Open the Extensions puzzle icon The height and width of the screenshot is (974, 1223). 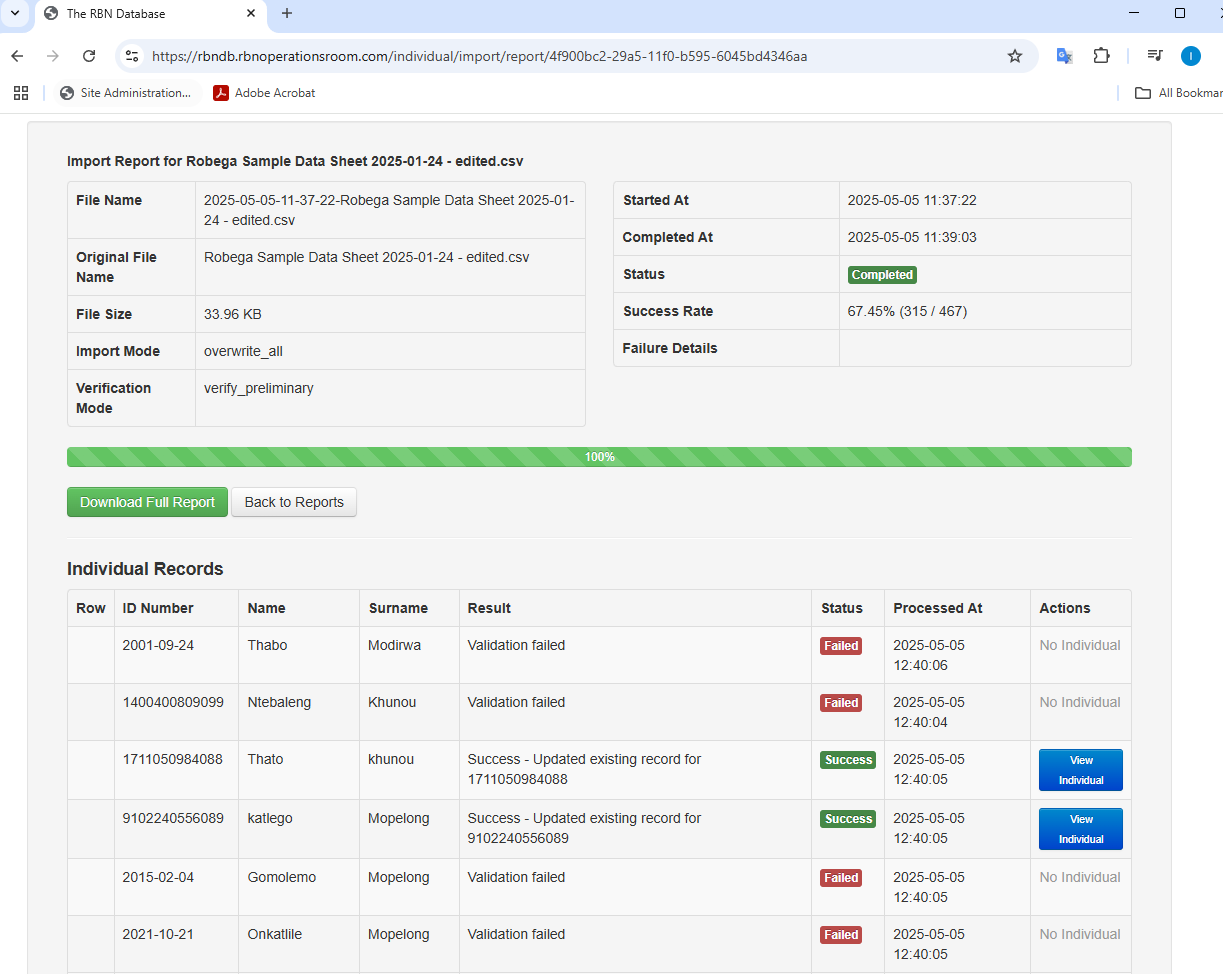click(x=1101, y=56)
